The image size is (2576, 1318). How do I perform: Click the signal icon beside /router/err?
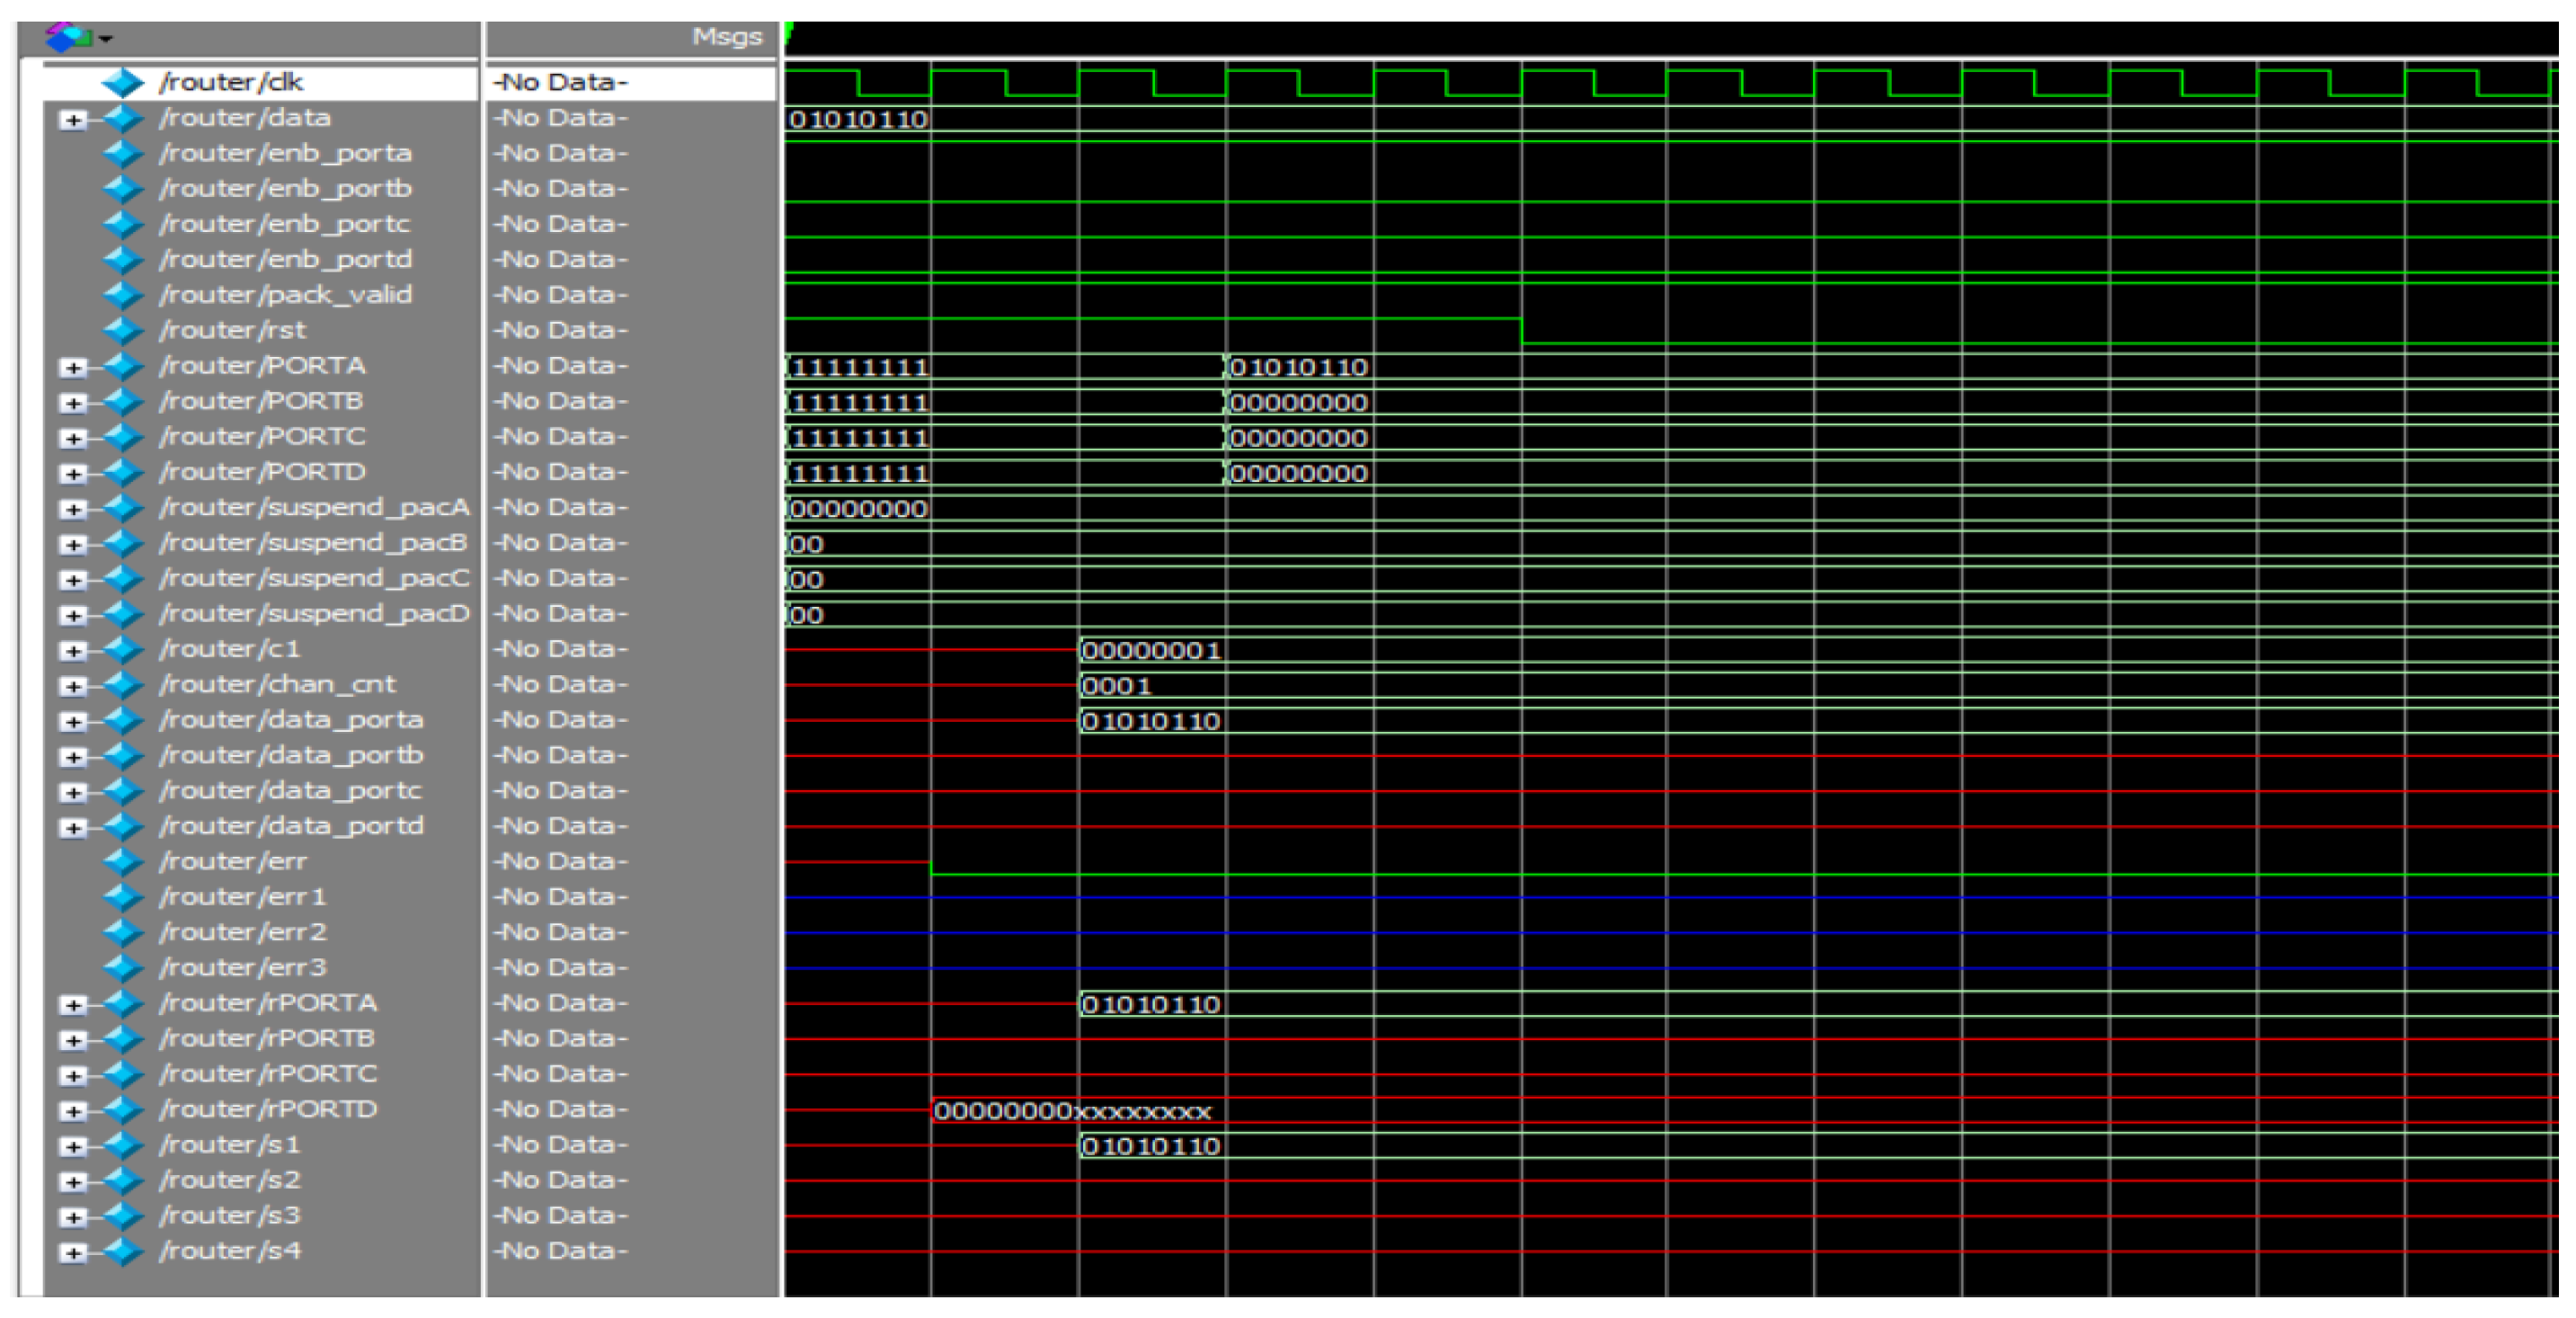pyautogui.click(x=123, y=861)
